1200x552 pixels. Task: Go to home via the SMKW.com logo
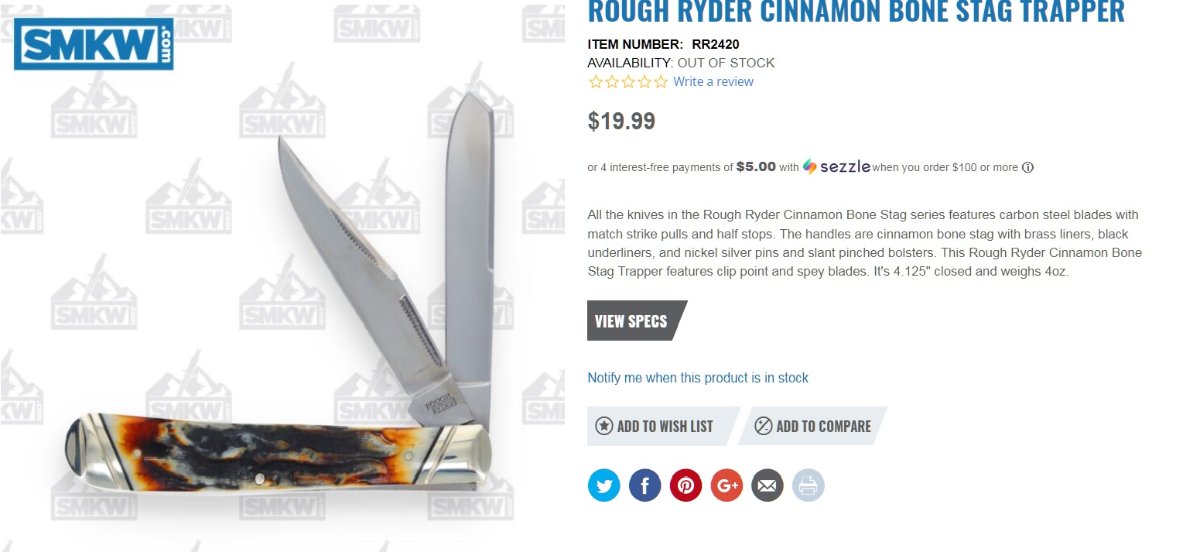pos(94,44)
